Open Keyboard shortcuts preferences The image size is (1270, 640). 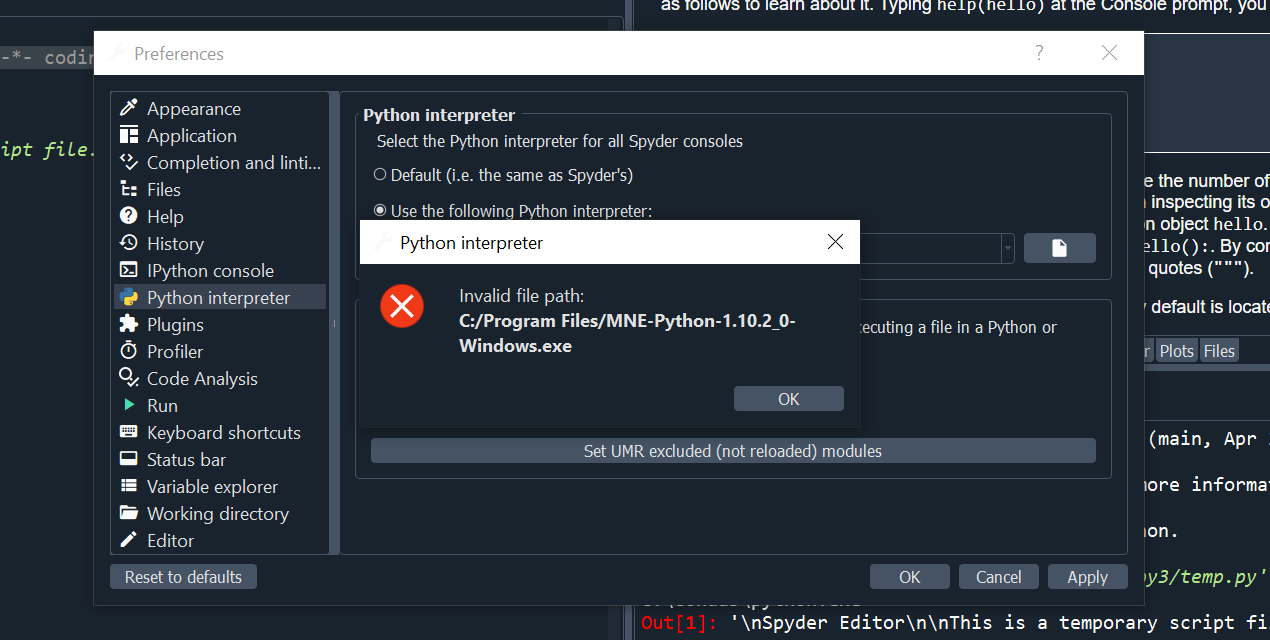tap(223, 432)
